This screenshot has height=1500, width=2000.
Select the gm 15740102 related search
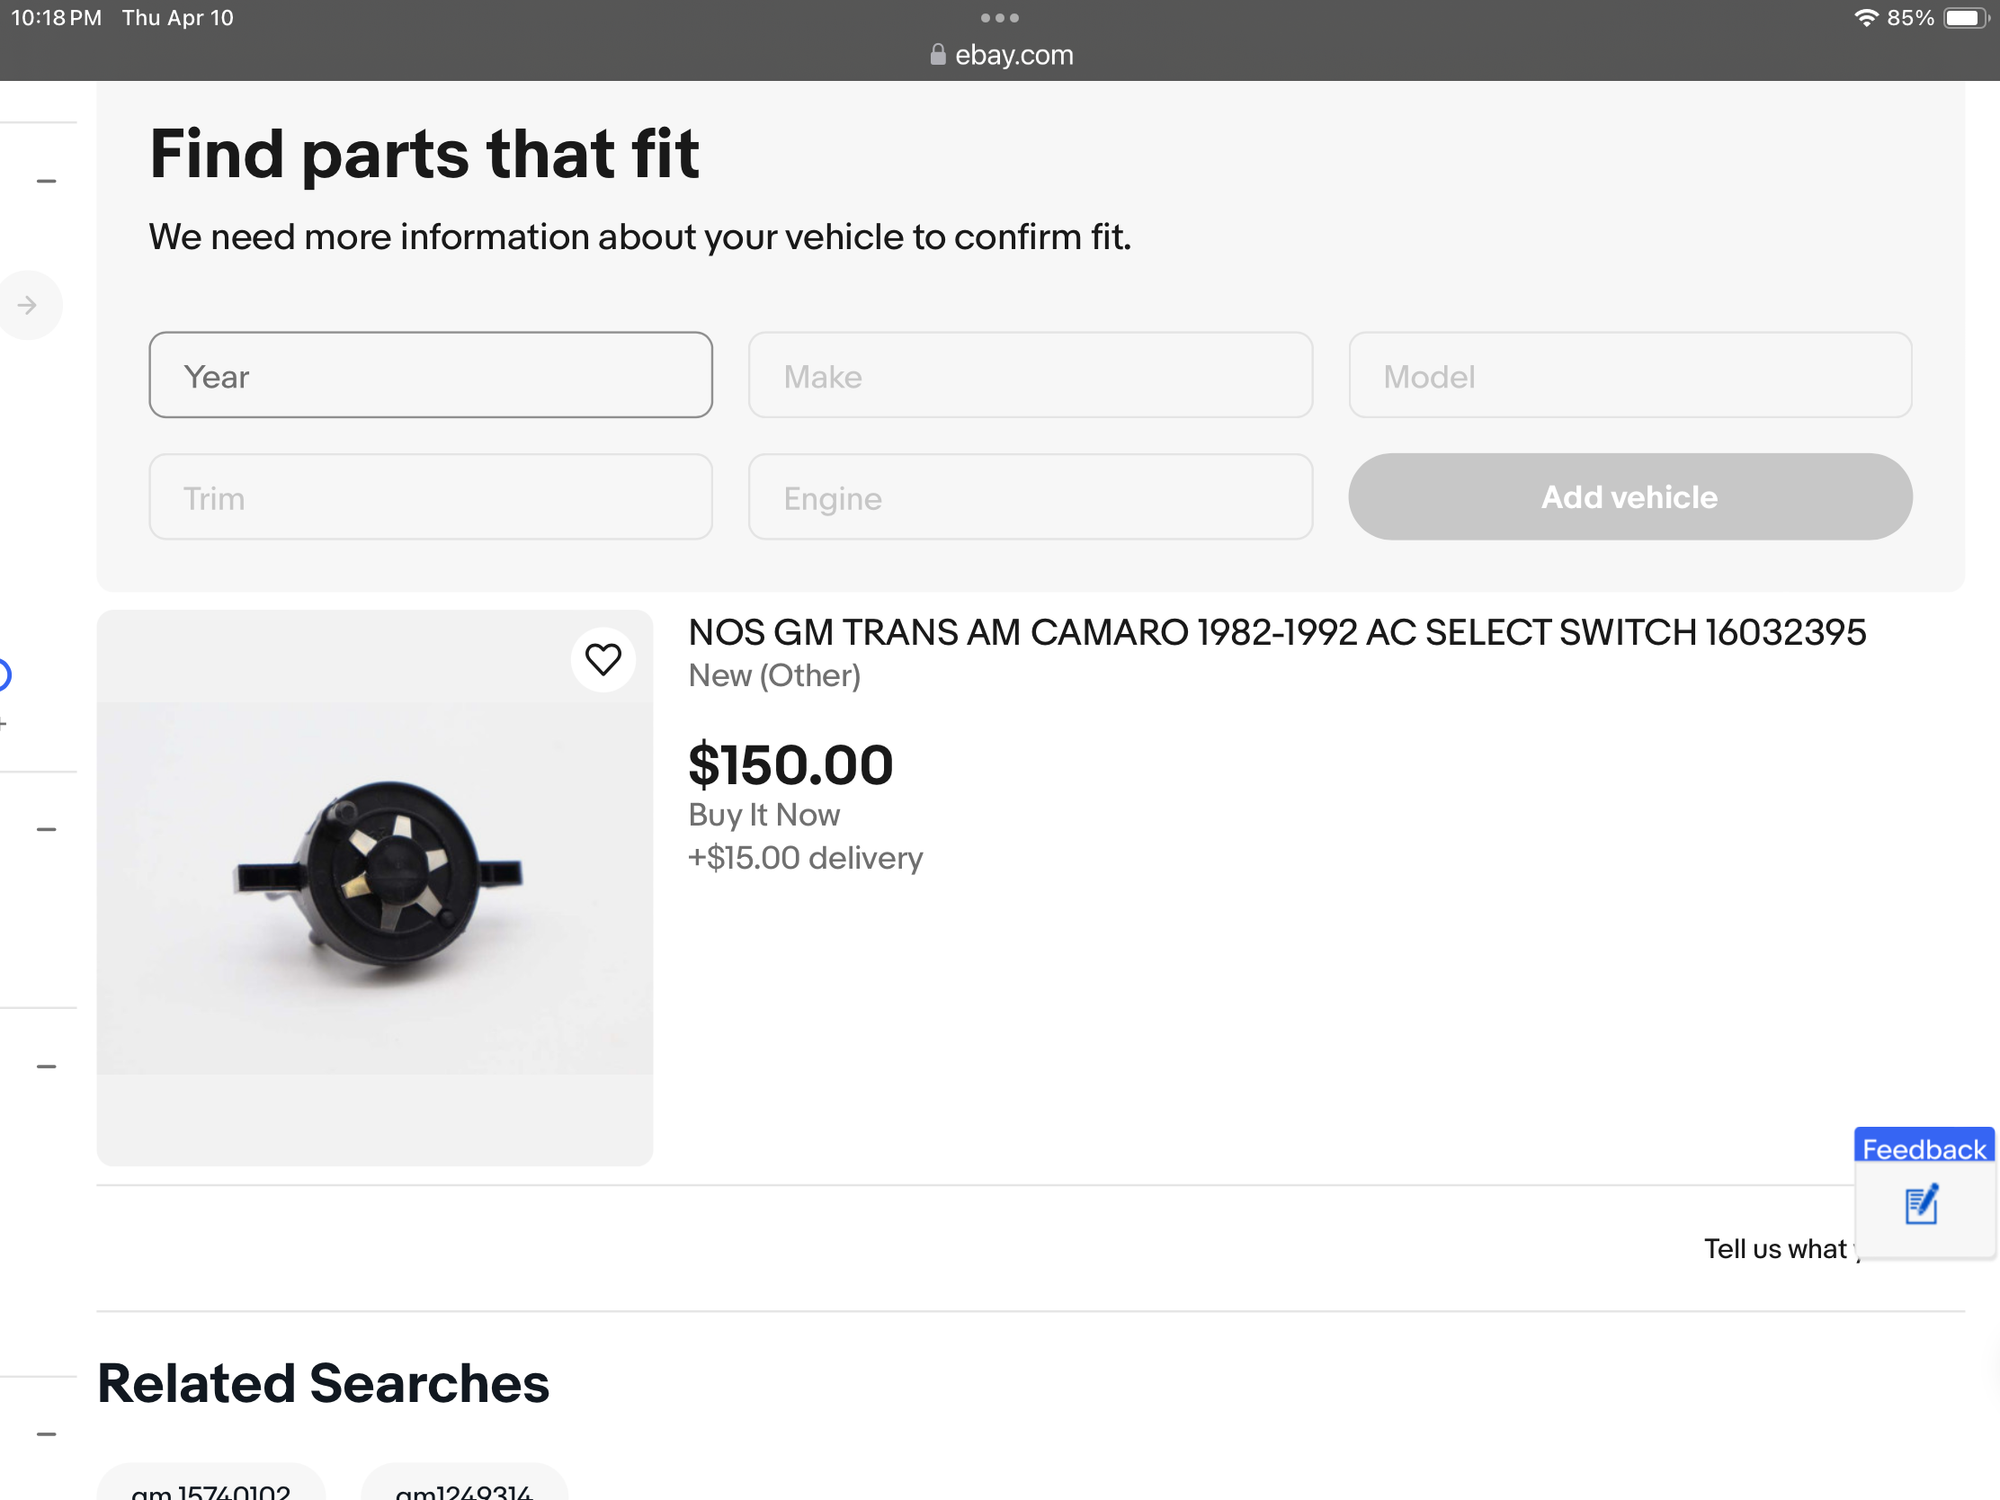pos(211,1489)
